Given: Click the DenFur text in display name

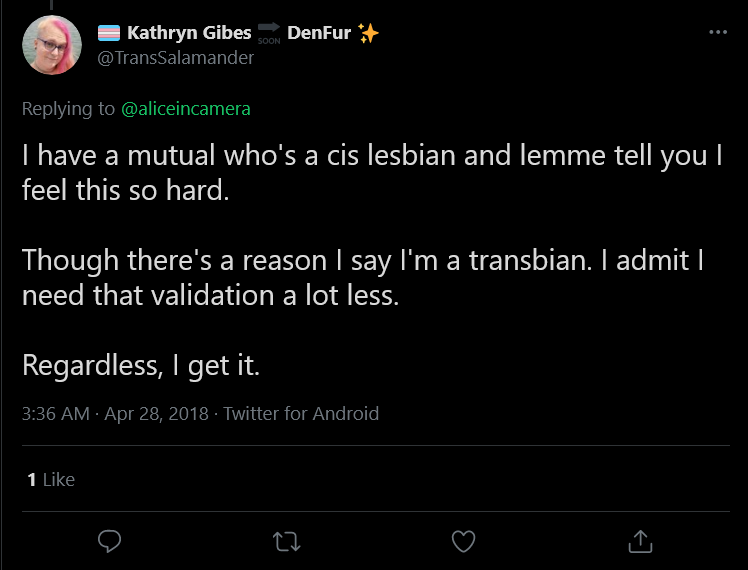Looking at the screenshot, I should 319,33.
